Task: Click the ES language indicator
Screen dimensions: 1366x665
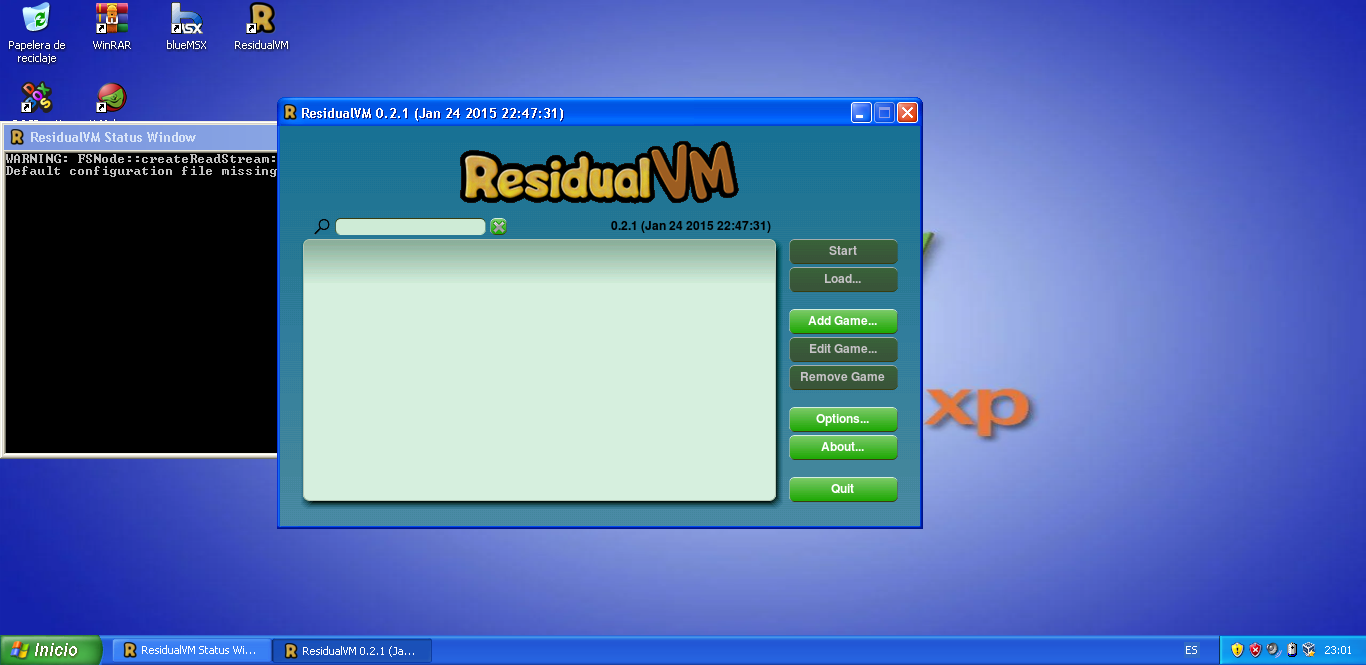Action: 1191,650
